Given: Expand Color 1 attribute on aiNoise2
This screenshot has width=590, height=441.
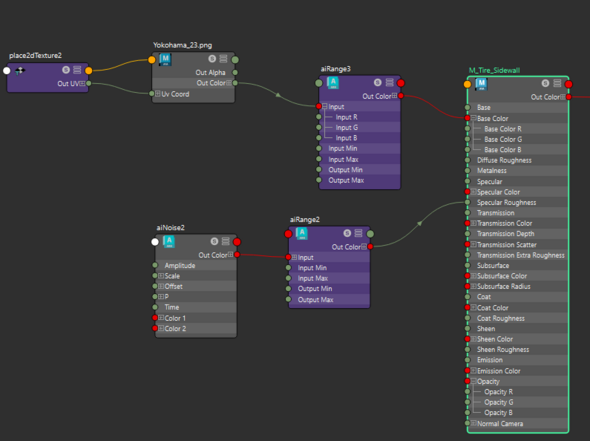Looking at the screenshot, I should [161, 318].
